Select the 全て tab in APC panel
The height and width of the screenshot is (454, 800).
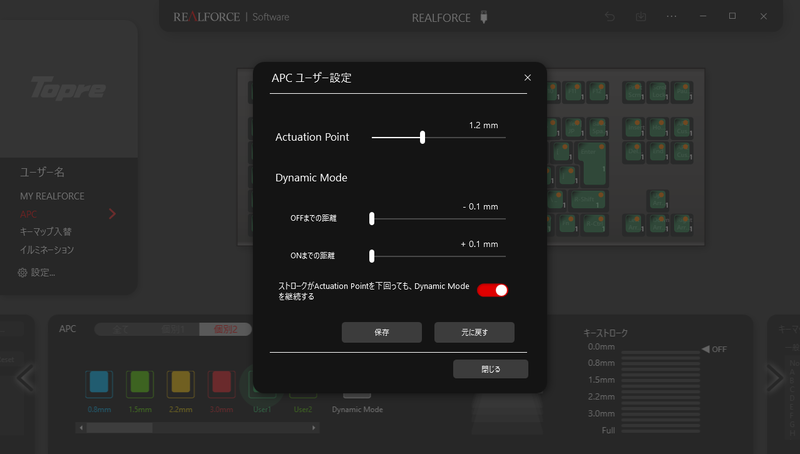click(x=121, y=329)
